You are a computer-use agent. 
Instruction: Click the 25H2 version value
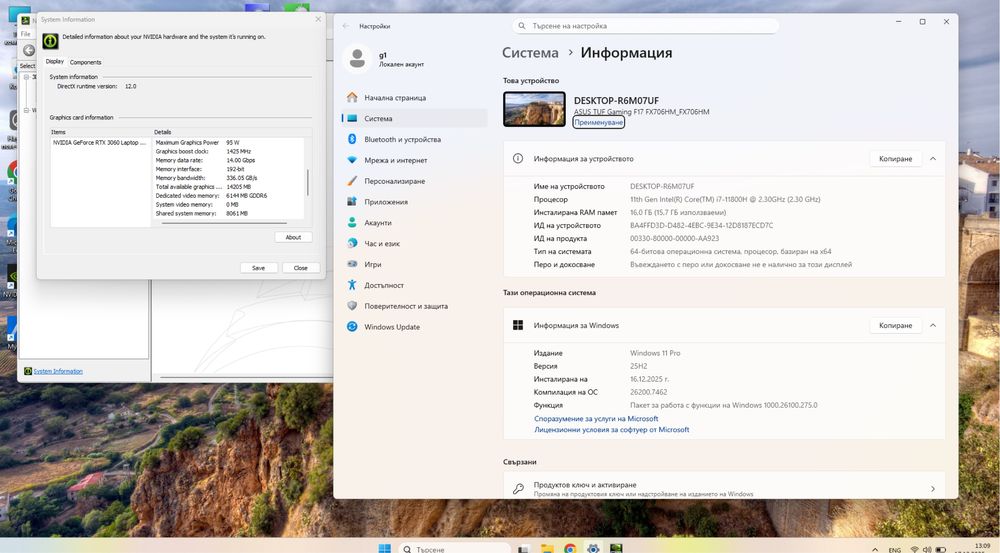click(638, 366)
